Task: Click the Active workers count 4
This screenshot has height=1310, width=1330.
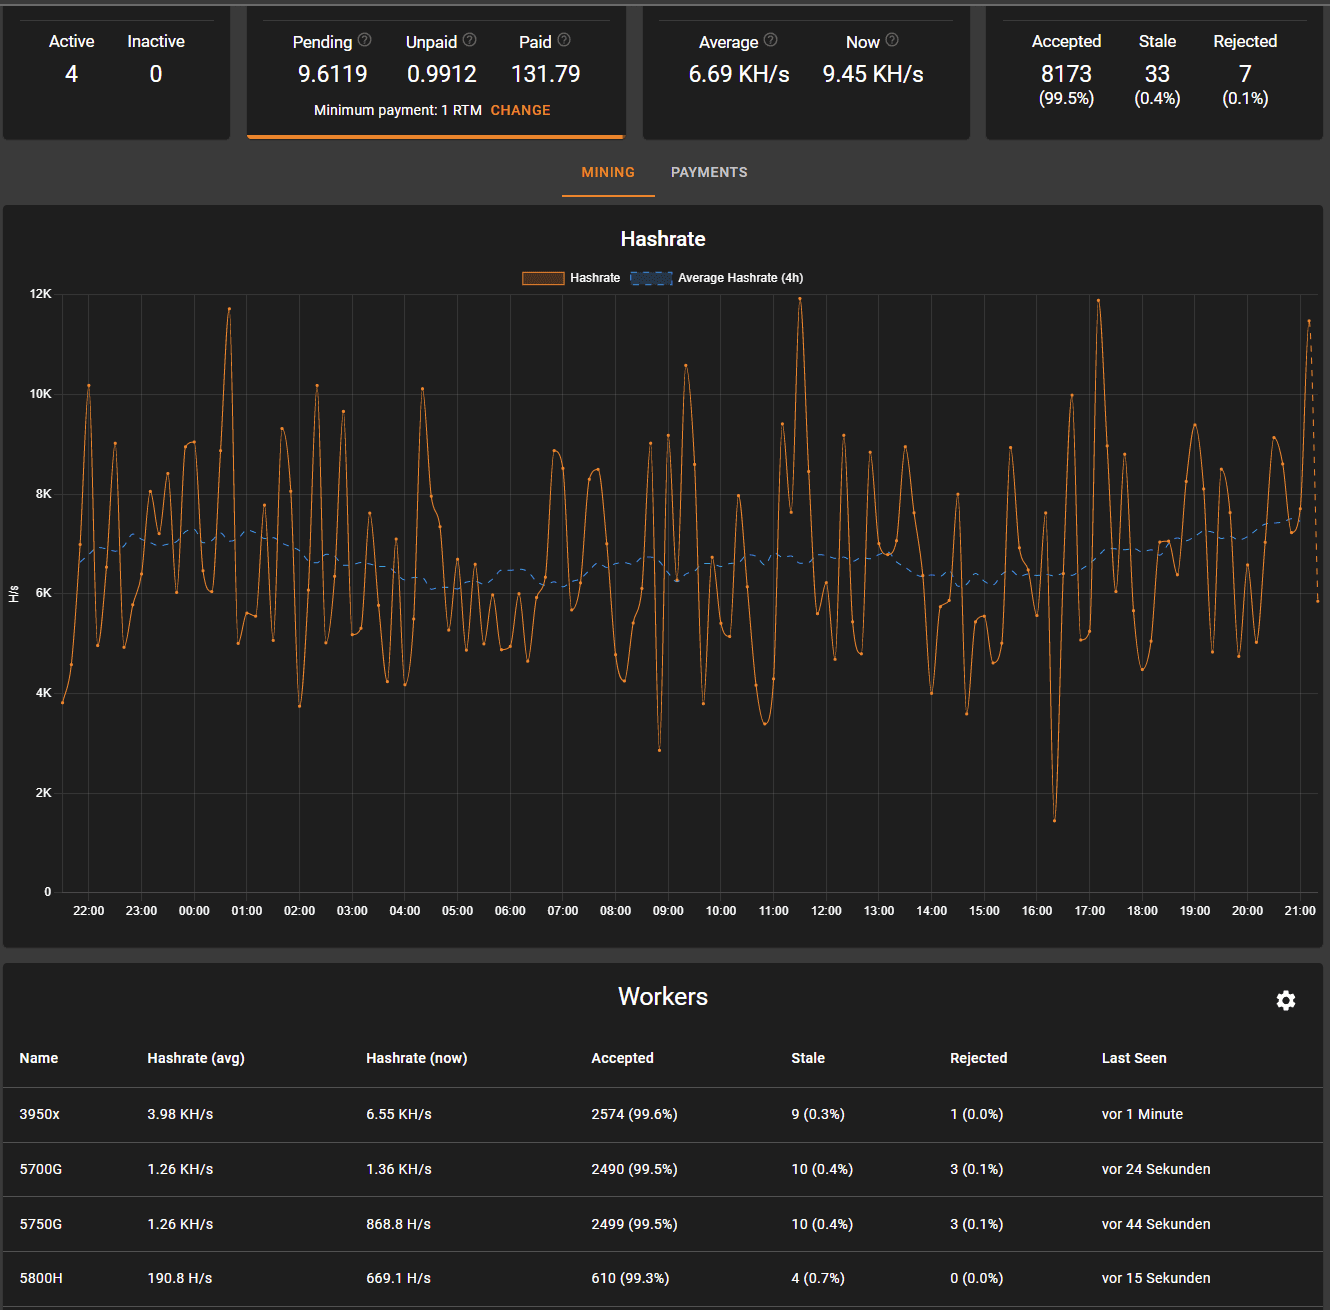Action: pyautogui.click(x=71, y=74)
